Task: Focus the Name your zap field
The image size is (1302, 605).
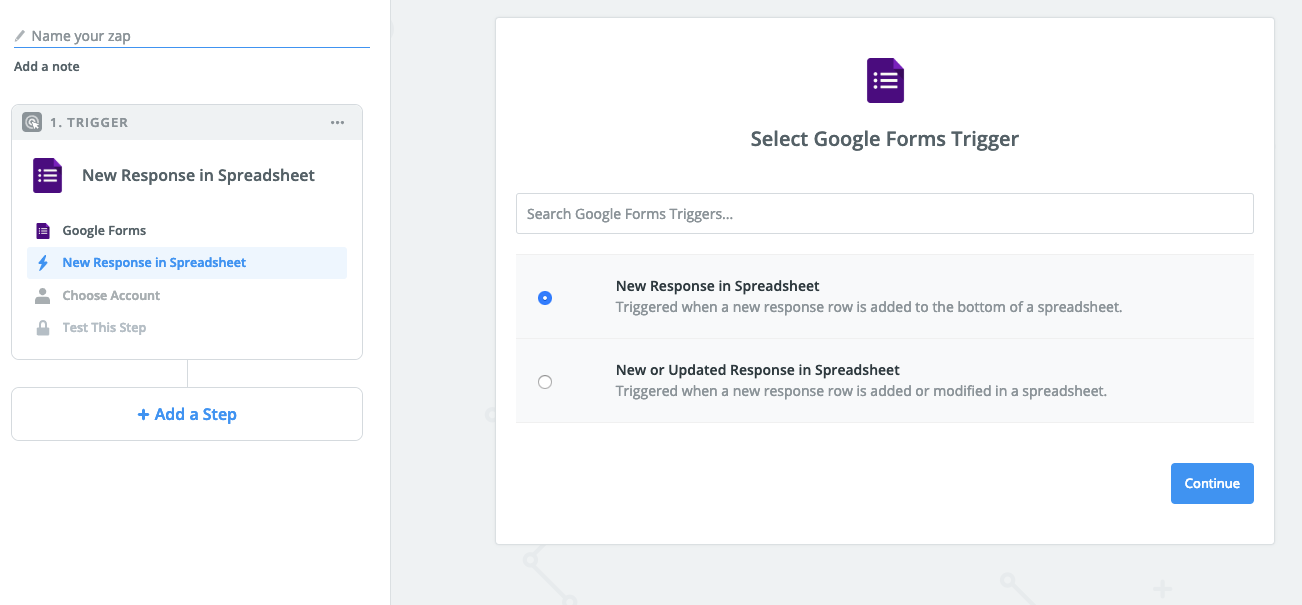Action: click(192, 36)
